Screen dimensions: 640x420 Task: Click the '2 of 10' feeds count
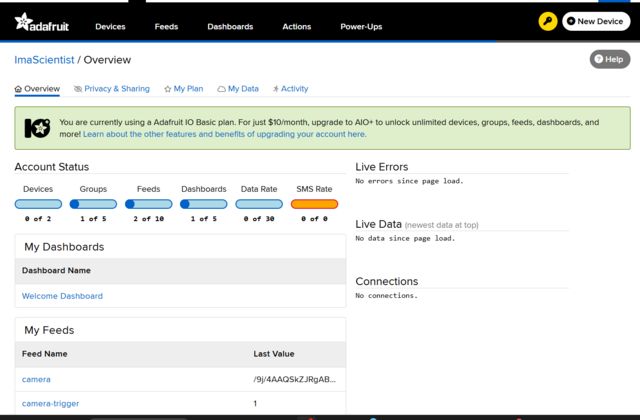pyautogui.click(x=149, y=219)
